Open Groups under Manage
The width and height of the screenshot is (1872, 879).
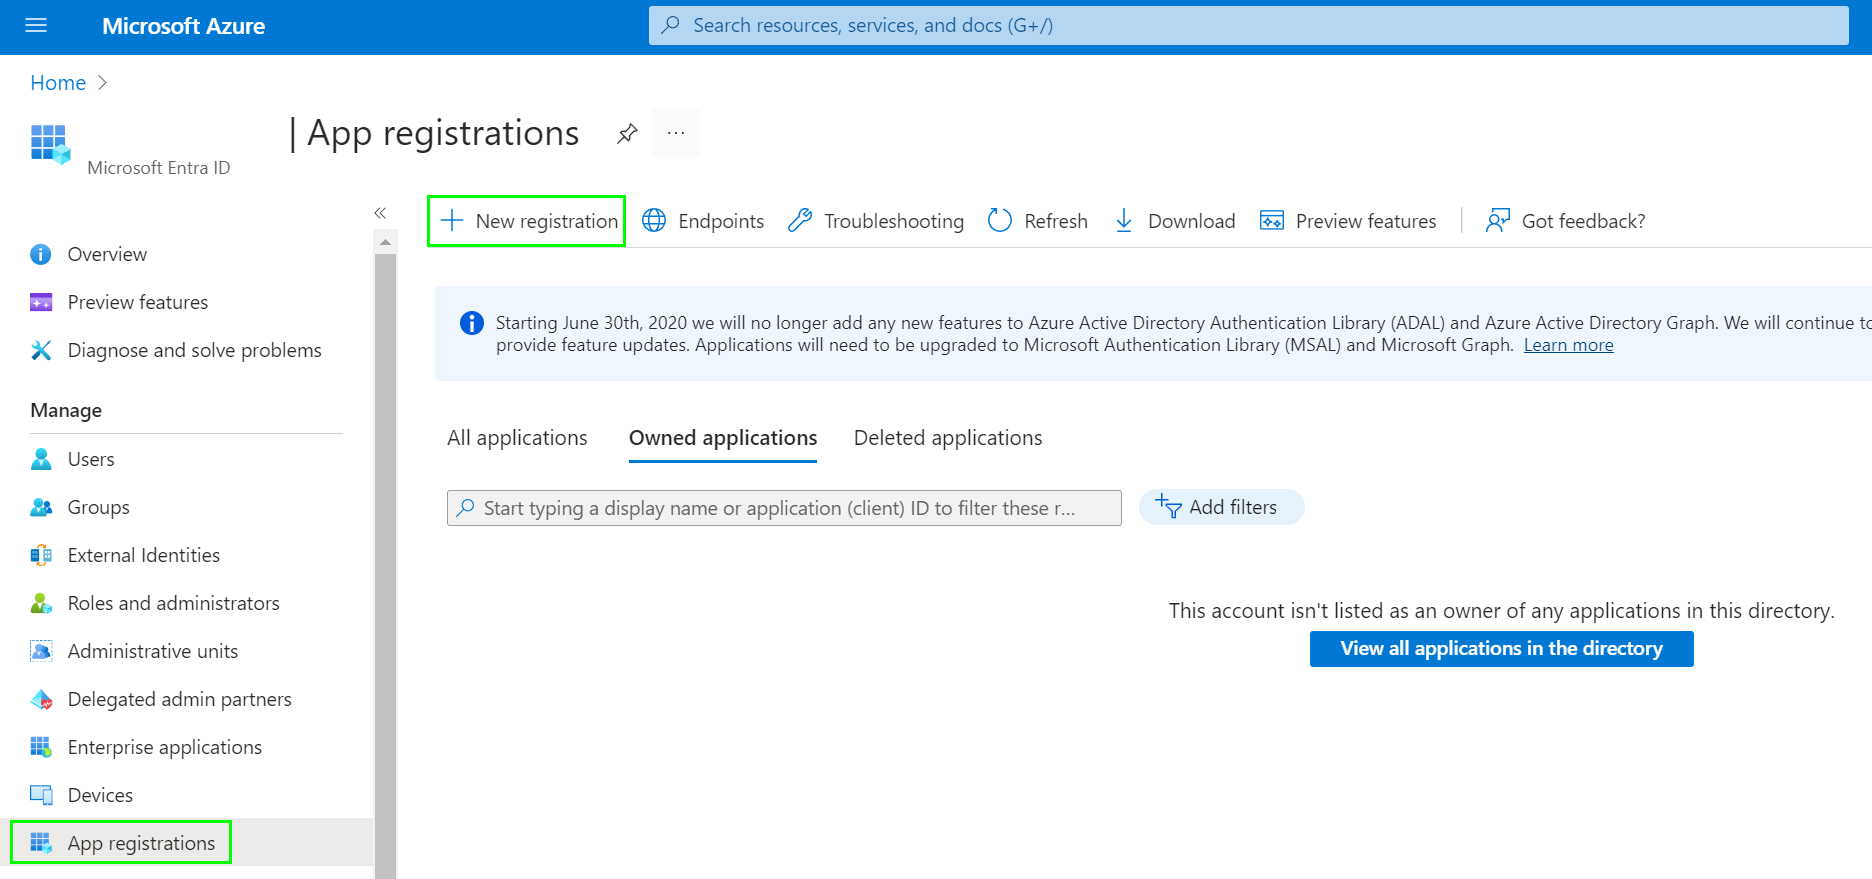coord(99,508)
